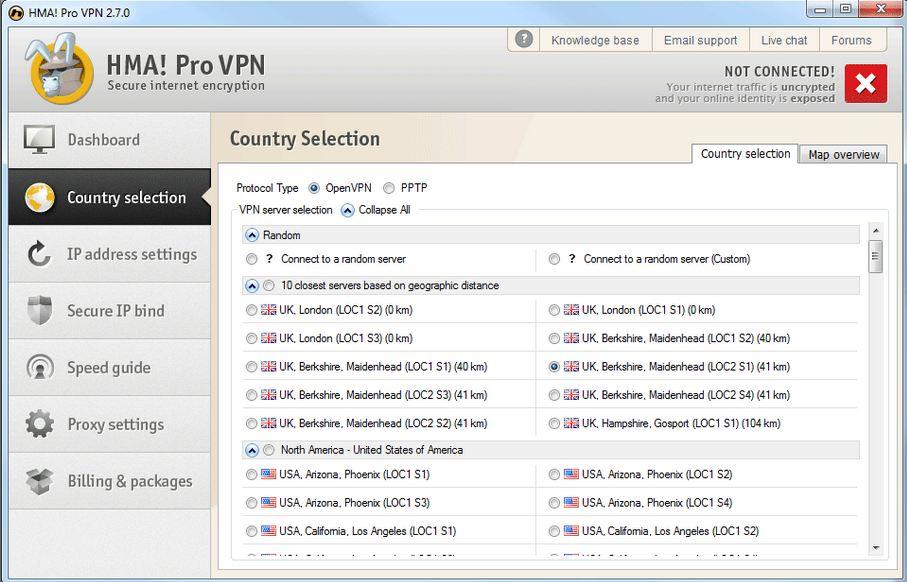Switch to the Map overview tab
This screenshot has width=907, height=582.
843,154
